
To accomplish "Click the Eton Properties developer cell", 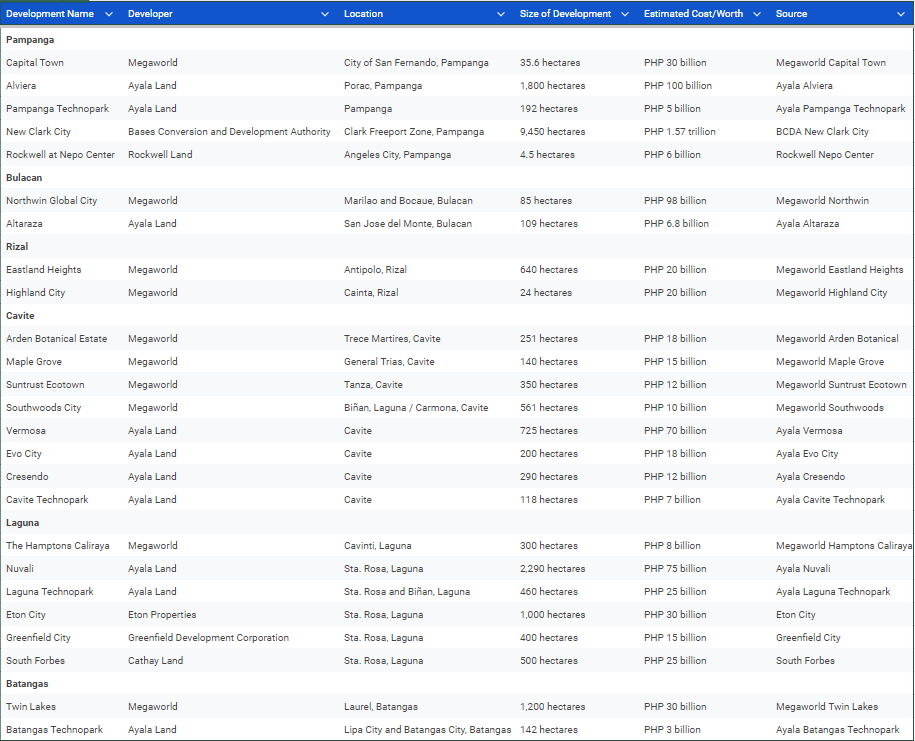I will [162, 614].
